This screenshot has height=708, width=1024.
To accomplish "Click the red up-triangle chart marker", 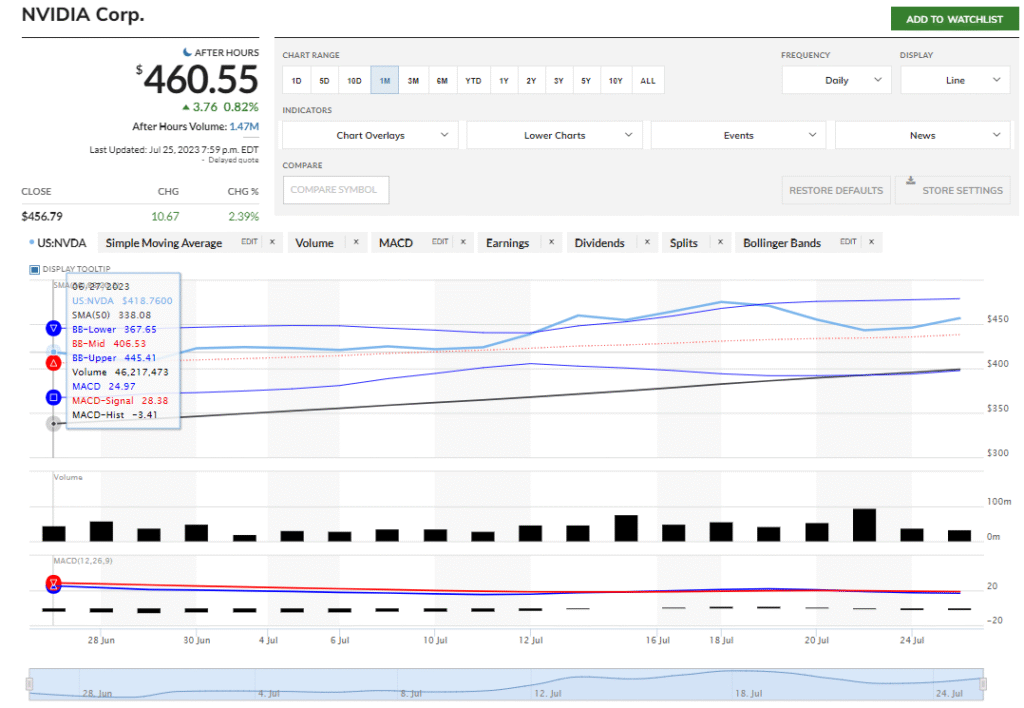I will pos(54,362).
